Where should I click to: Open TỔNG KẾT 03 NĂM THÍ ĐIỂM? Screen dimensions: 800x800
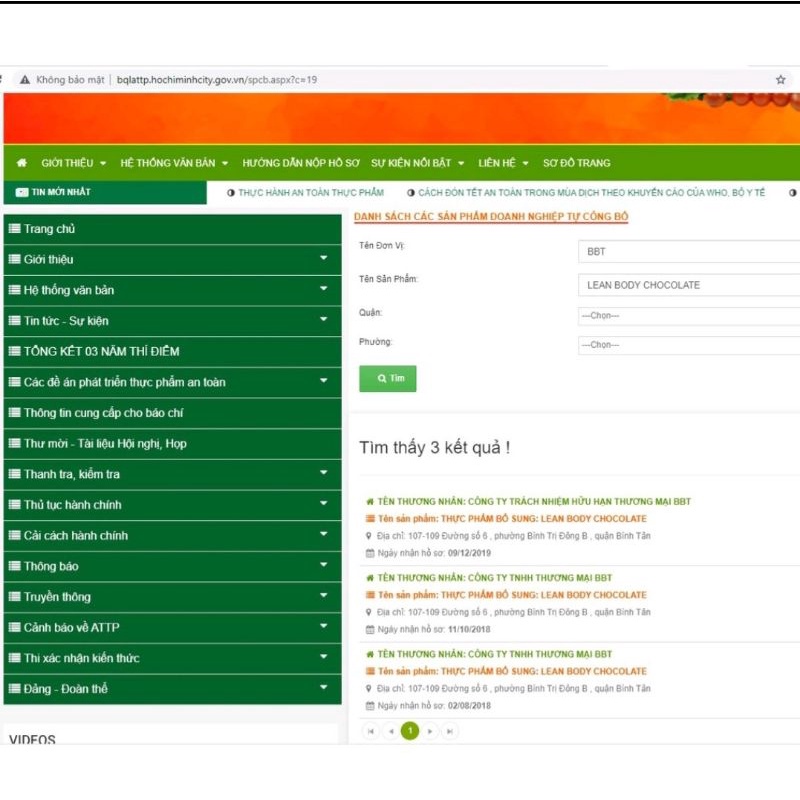172,352
